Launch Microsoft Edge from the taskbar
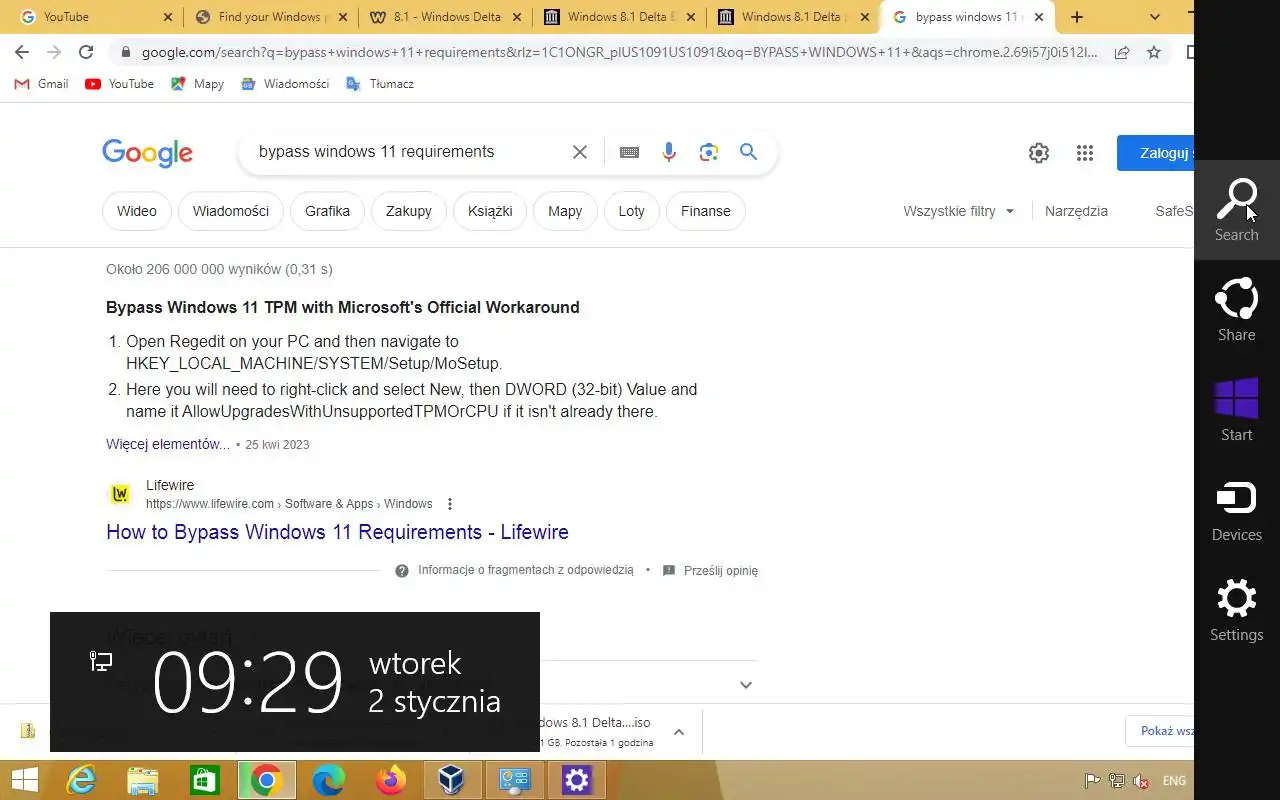The height and width of the screenshot is (800, 1280). pyautogui.click(x=329, y=780)
